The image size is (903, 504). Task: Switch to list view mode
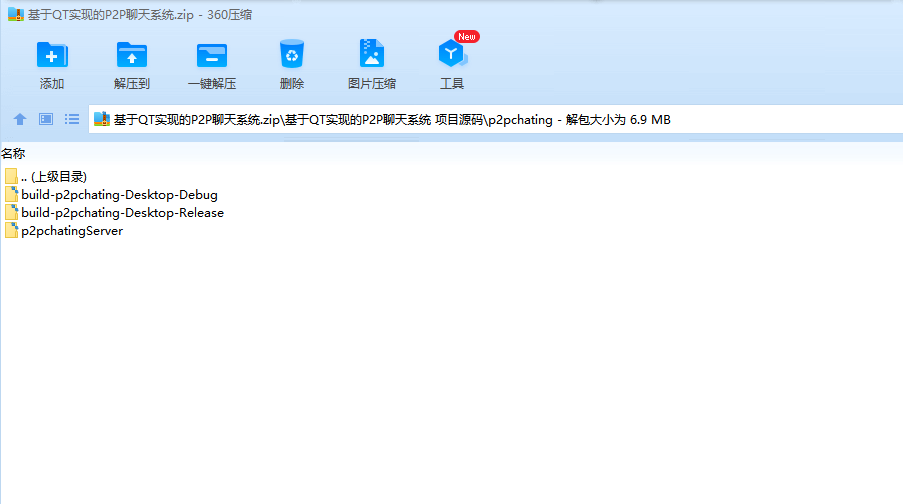[x=72, y=119]
